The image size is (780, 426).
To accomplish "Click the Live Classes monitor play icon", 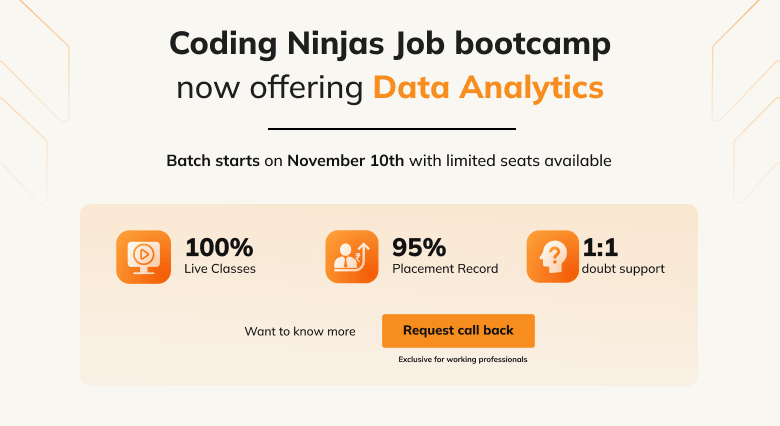I will (143, 257).
